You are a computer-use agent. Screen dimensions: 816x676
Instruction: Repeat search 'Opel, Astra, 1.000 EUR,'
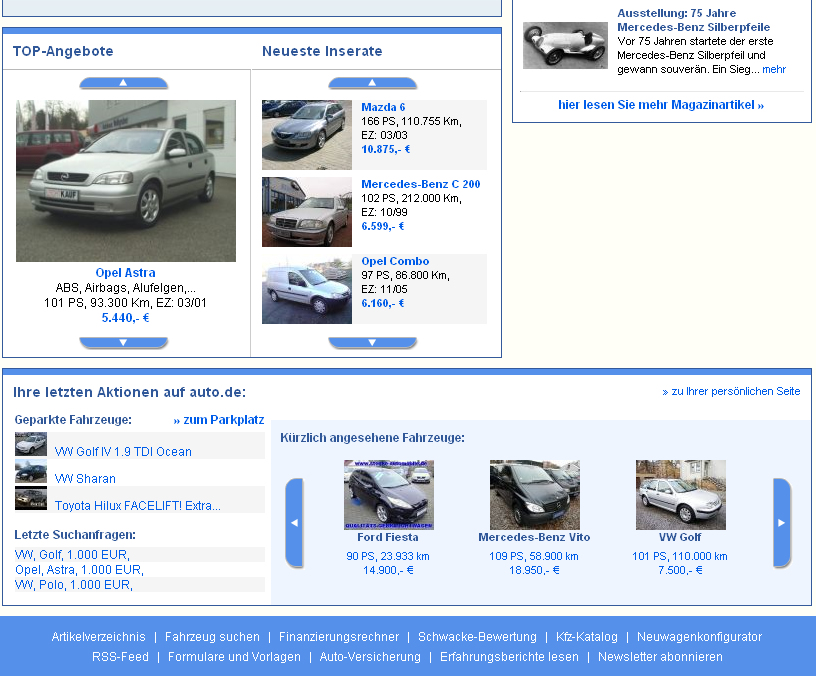click(x=79, y=570)
